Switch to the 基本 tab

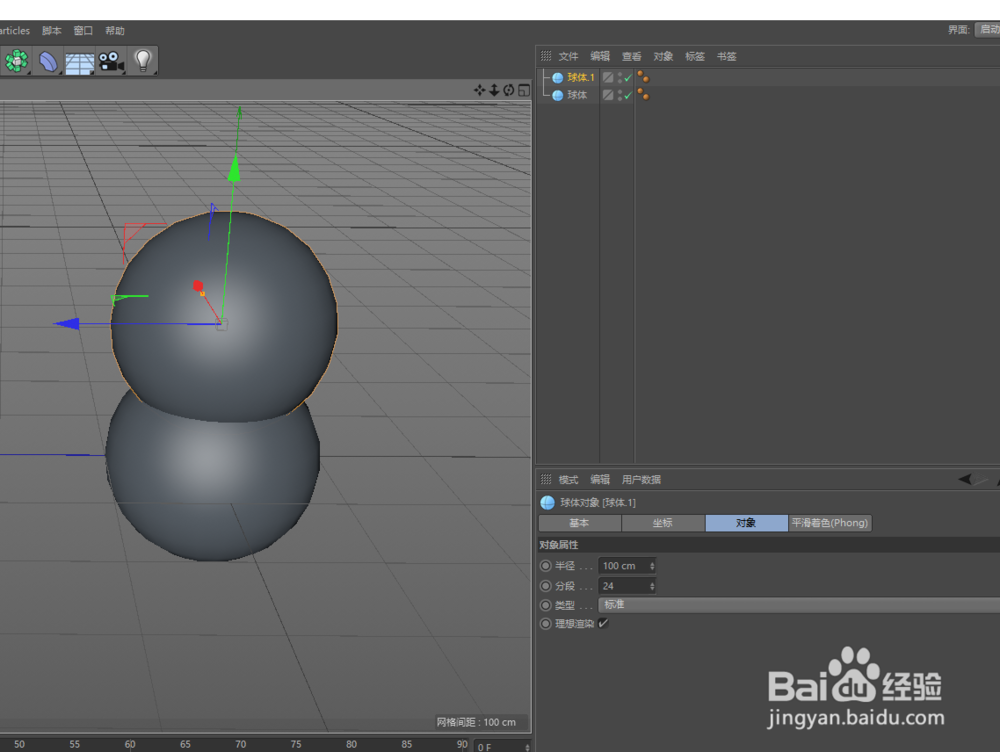580,523
